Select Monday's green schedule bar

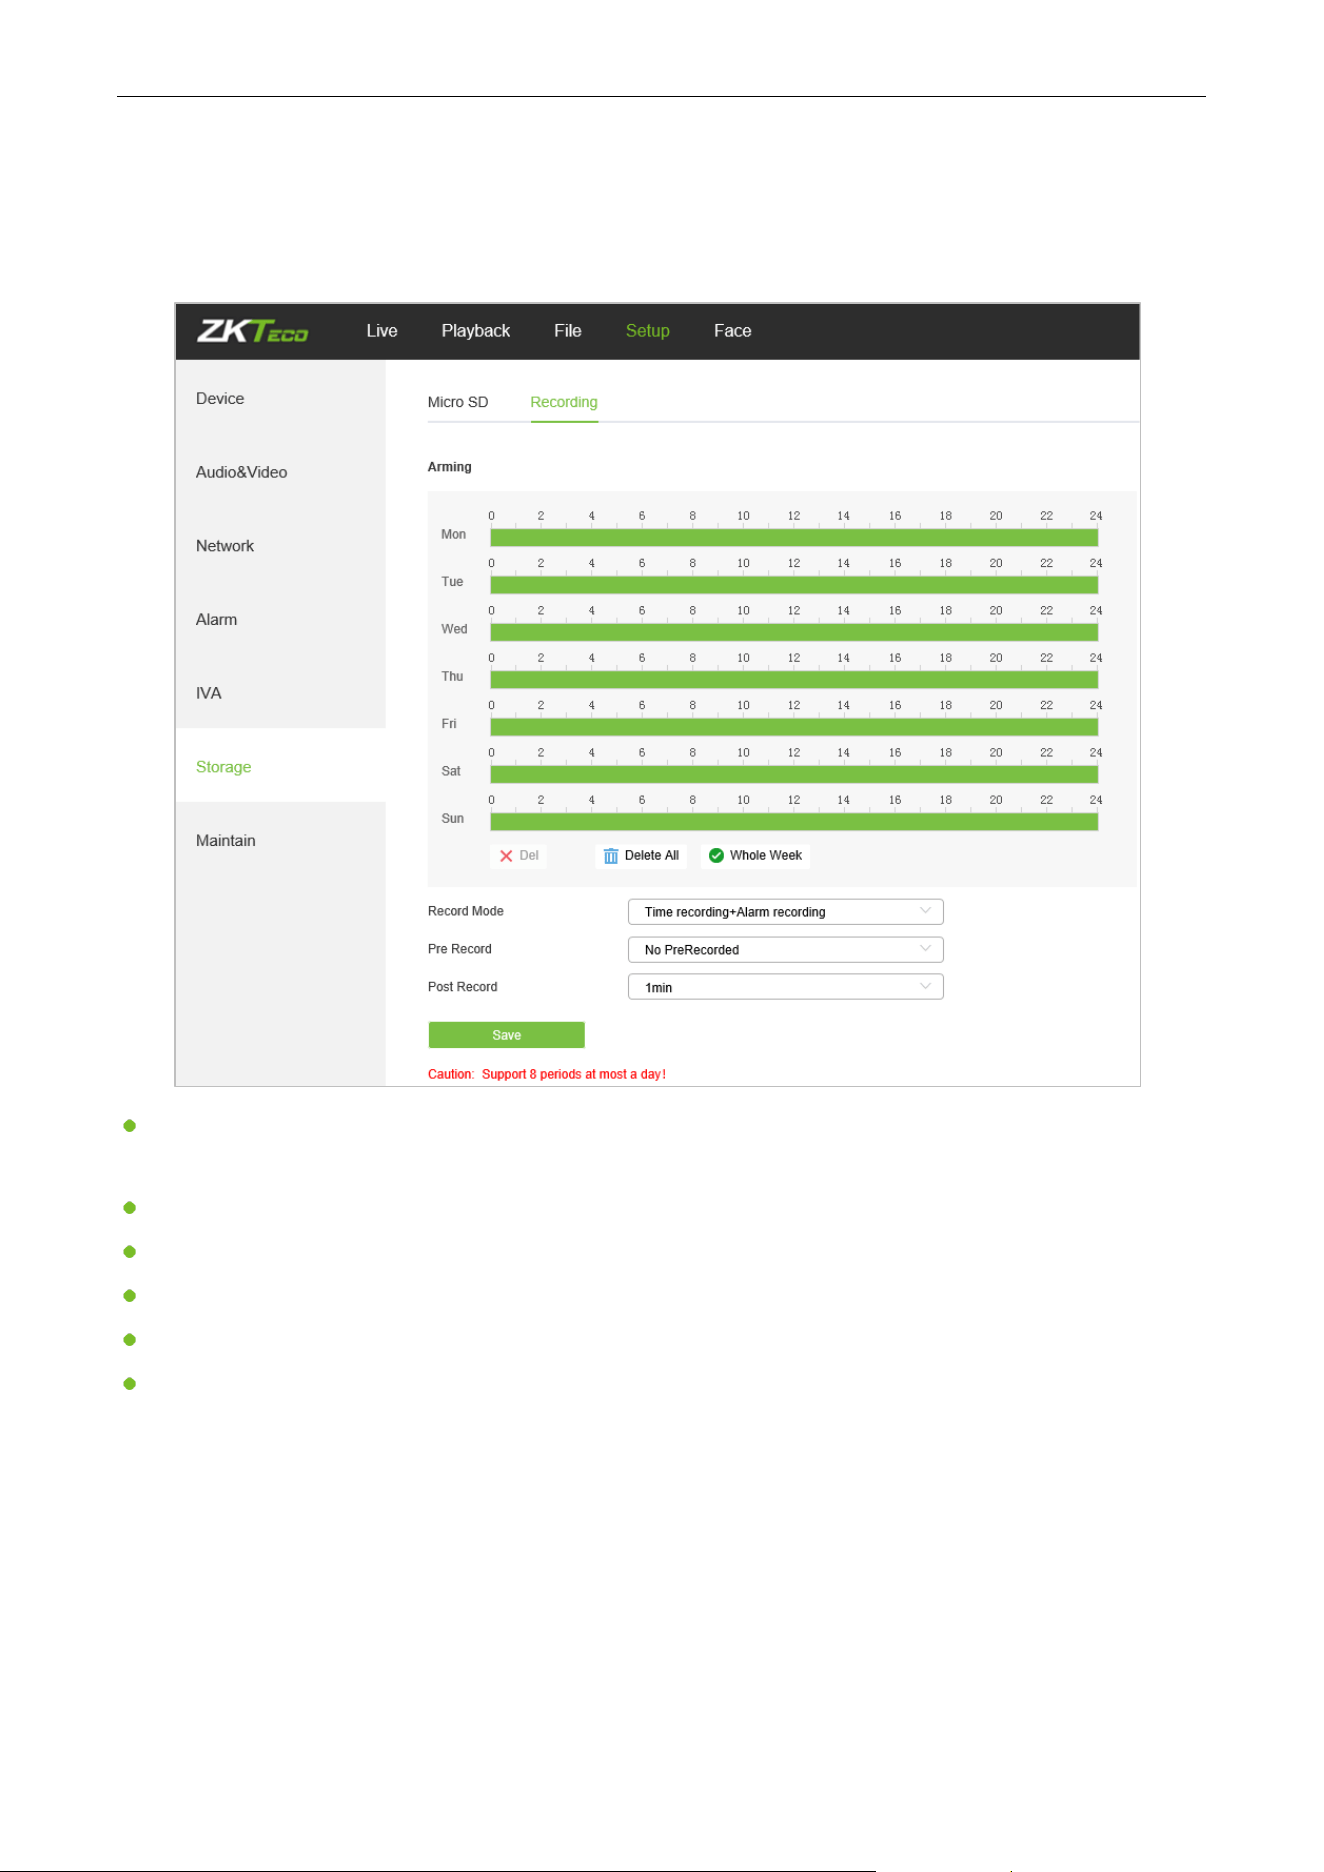click(x=794, y=537)
